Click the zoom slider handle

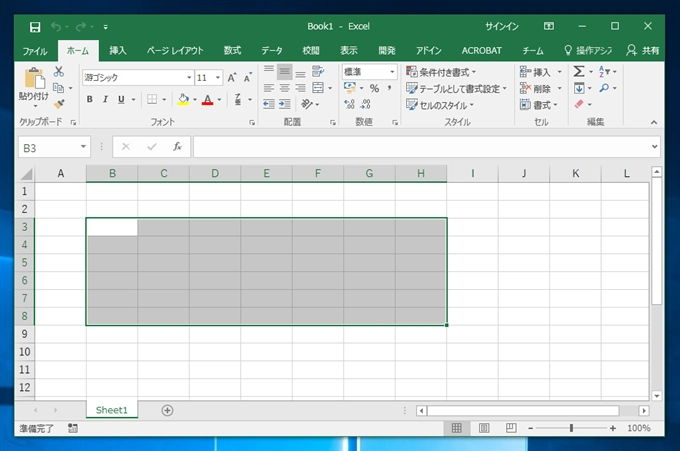(571, 428)
